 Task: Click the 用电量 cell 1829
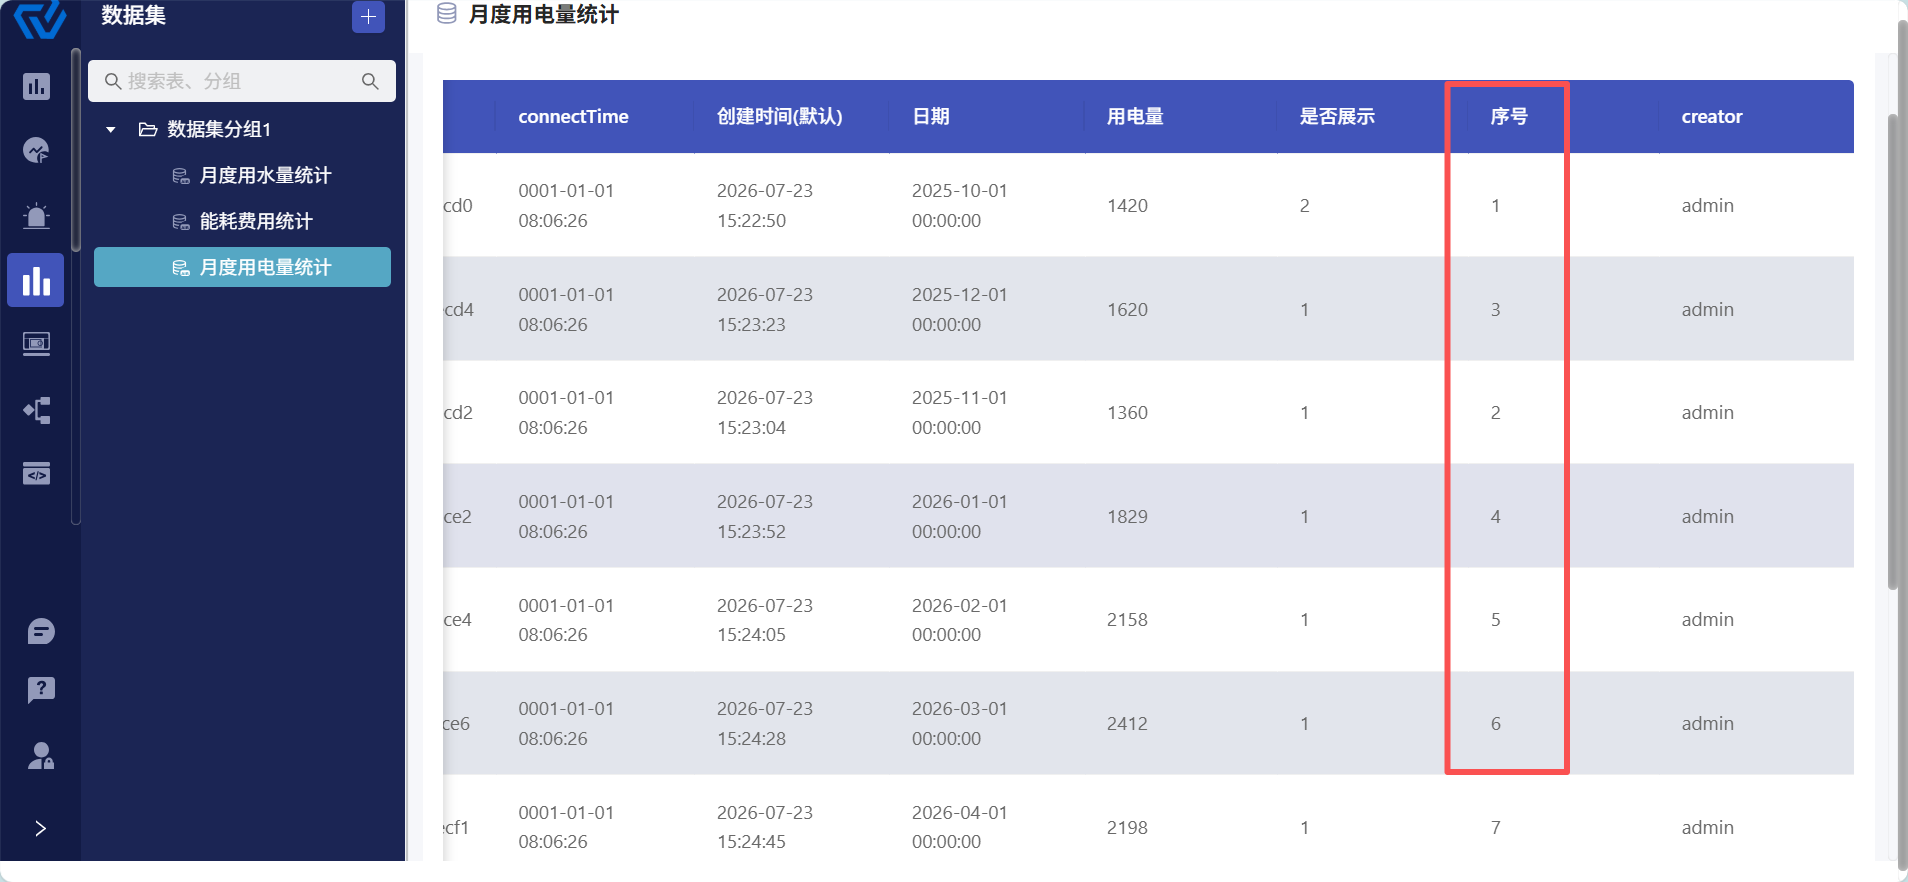tap(1127, 516)
